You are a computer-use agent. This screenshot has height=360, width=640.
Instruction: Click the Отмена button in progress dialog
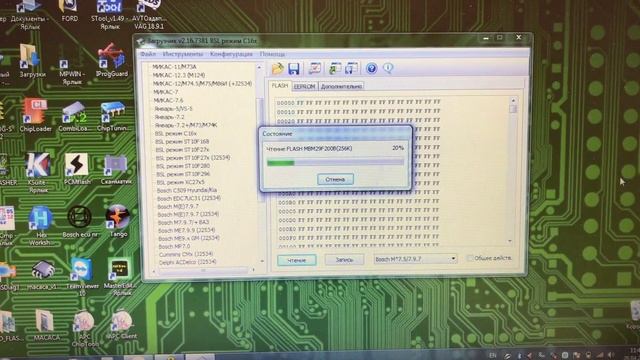(335, 179)
